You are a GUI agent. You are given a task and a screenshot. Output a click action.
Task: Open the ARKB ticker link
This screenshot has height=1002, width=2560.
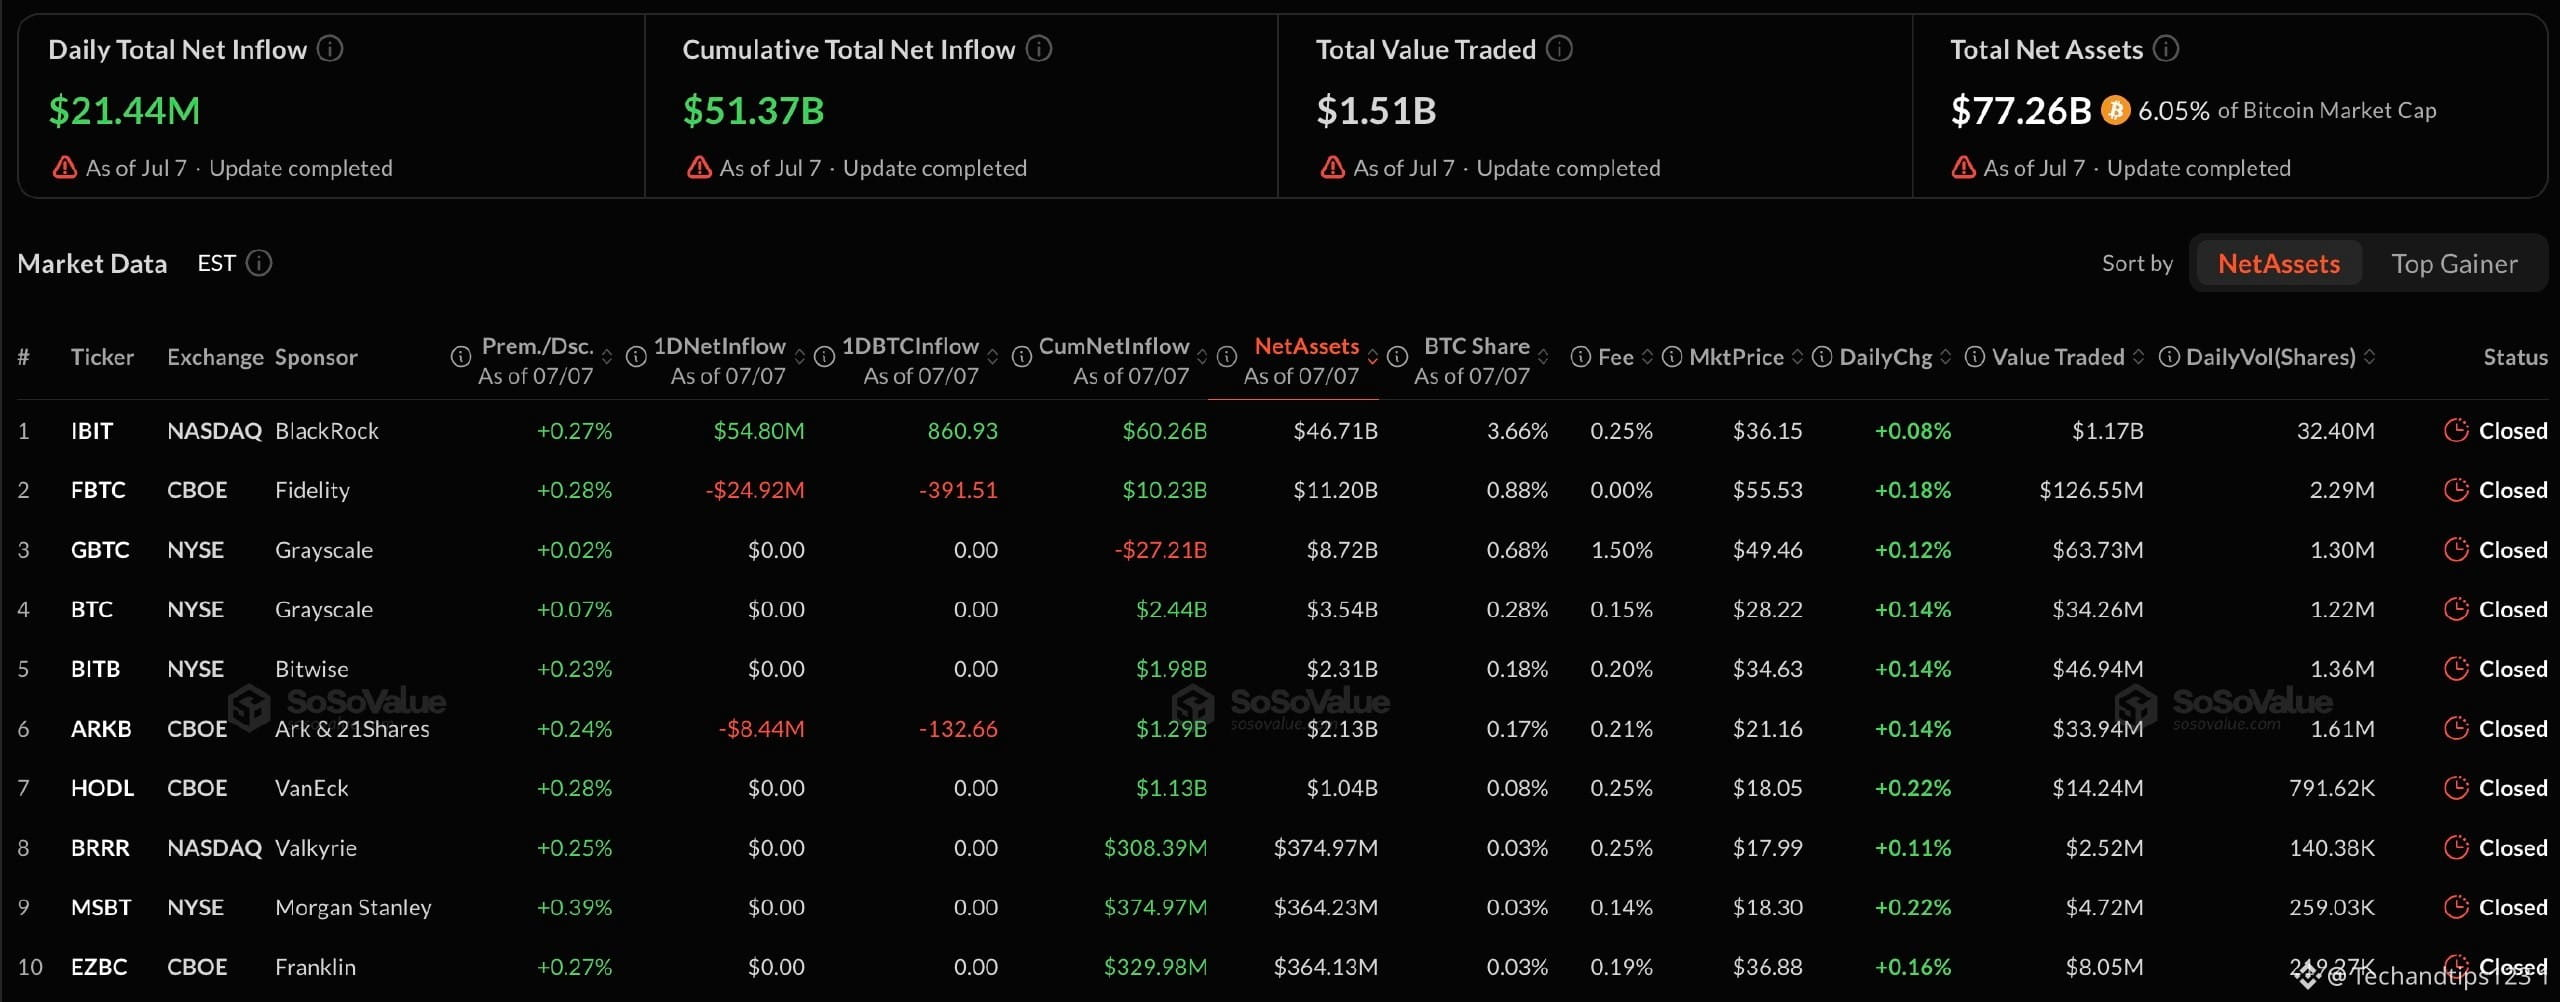pyautogui.click(x=101, y=729)
